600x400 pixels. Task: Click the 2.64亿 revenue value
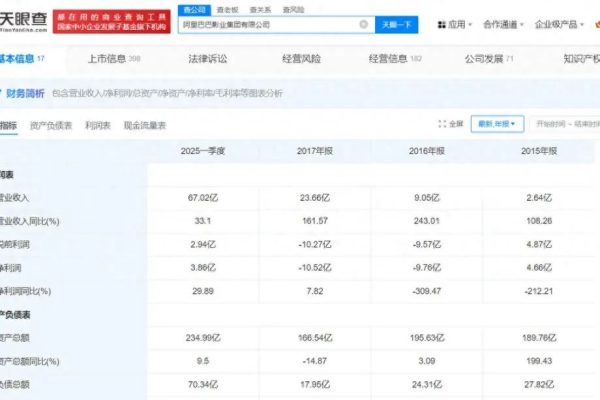coord(539,198)
